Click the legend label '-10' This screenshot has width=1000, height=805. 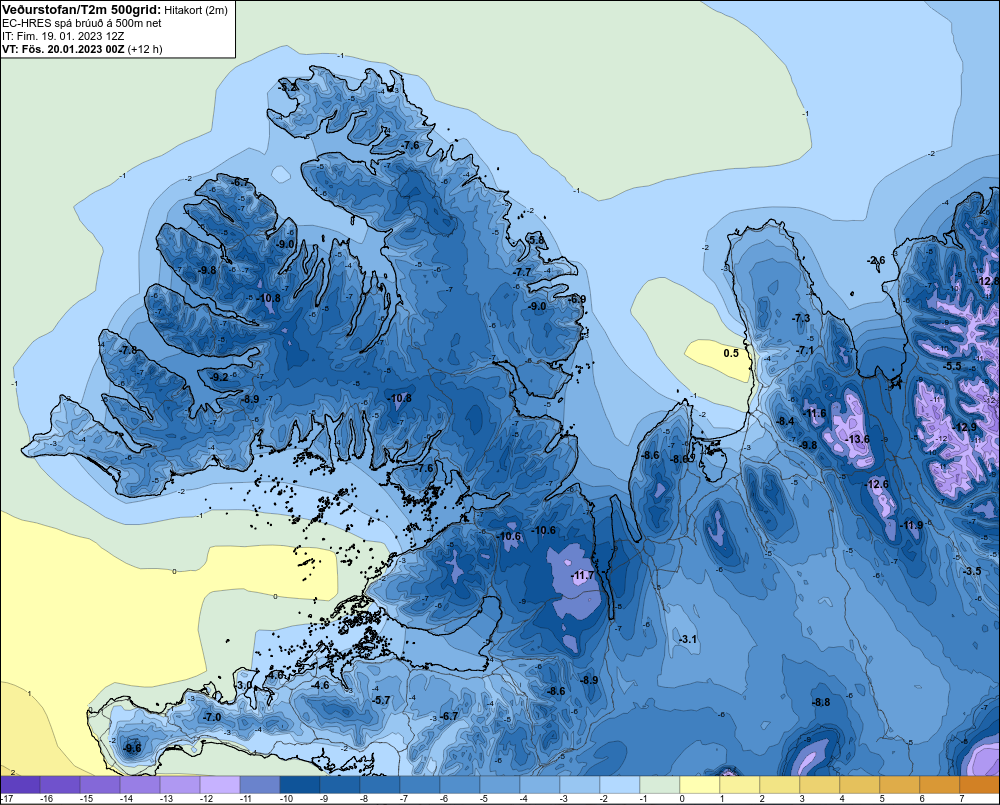pos(286,799)
